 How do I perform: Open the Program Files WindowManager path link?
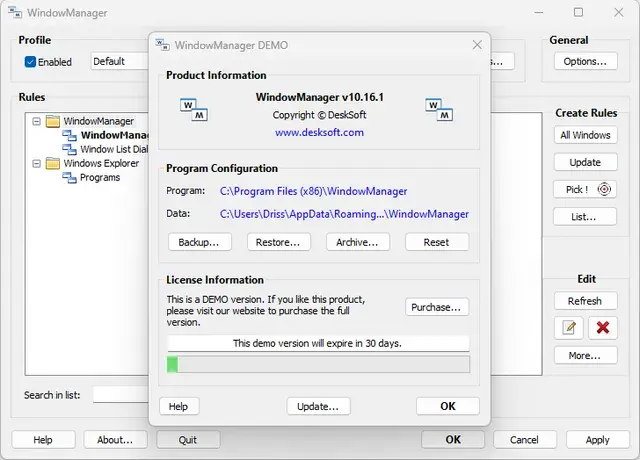point(313,191)
